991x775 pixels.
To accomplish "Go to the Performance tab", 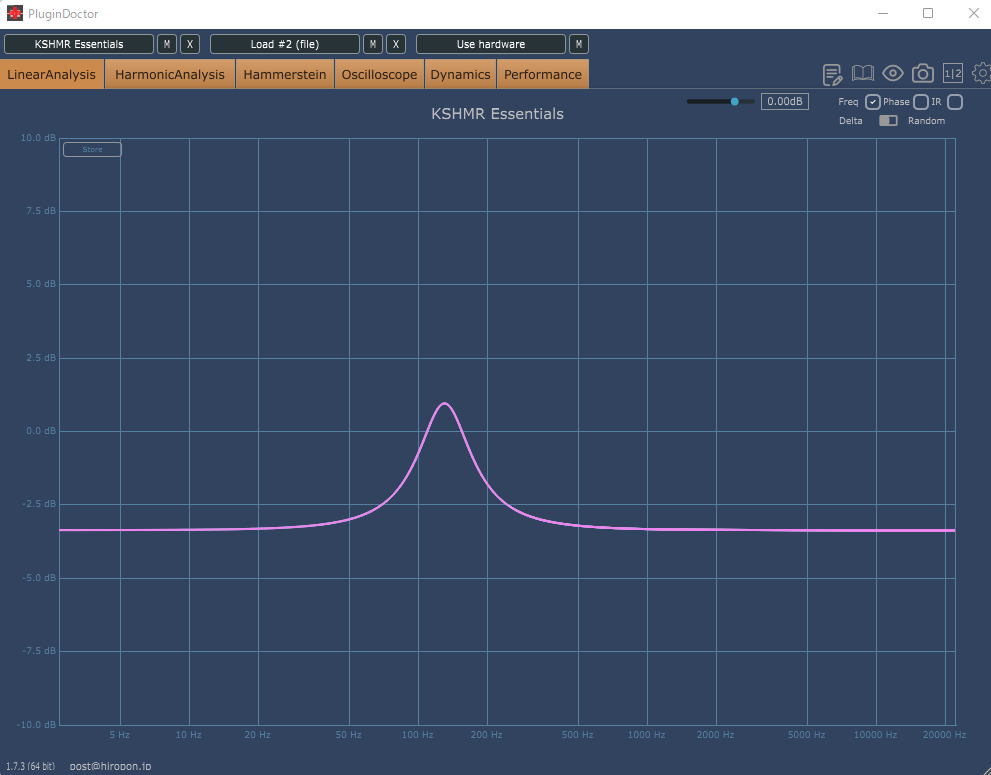I will tap(542, 74).
